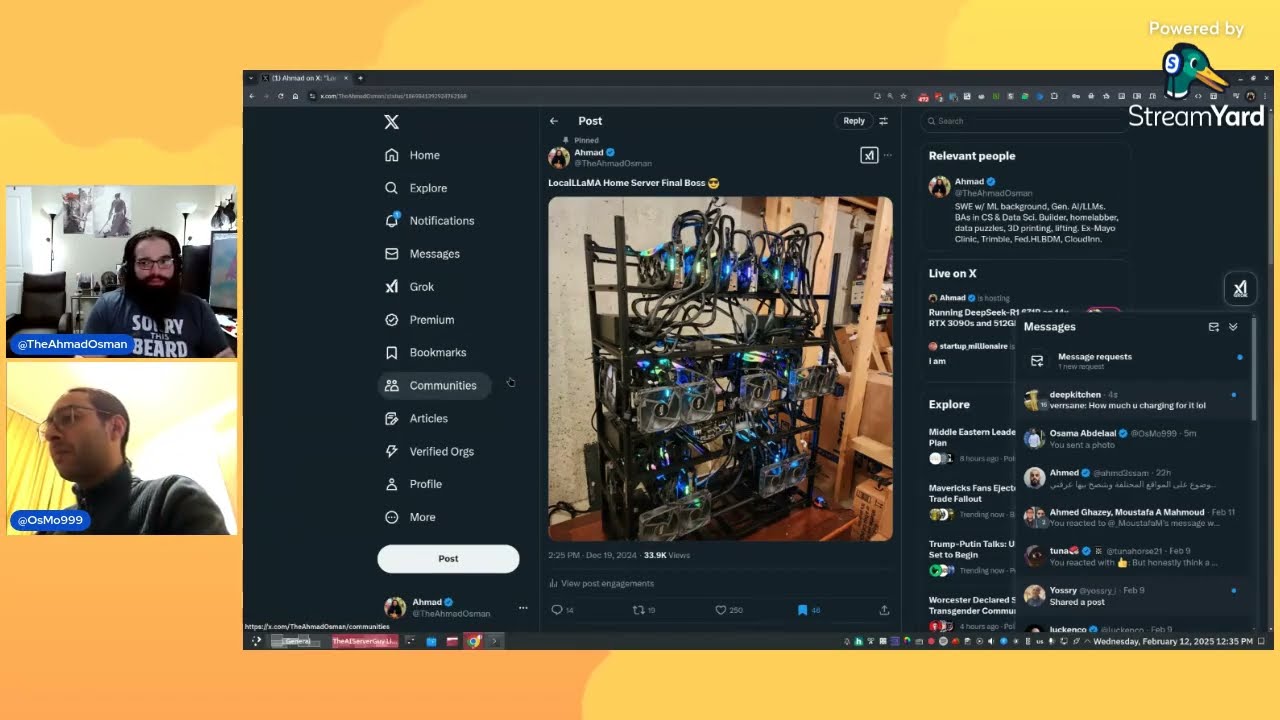
Task: Open the tab search dropdown arrow
Action: 251,78
